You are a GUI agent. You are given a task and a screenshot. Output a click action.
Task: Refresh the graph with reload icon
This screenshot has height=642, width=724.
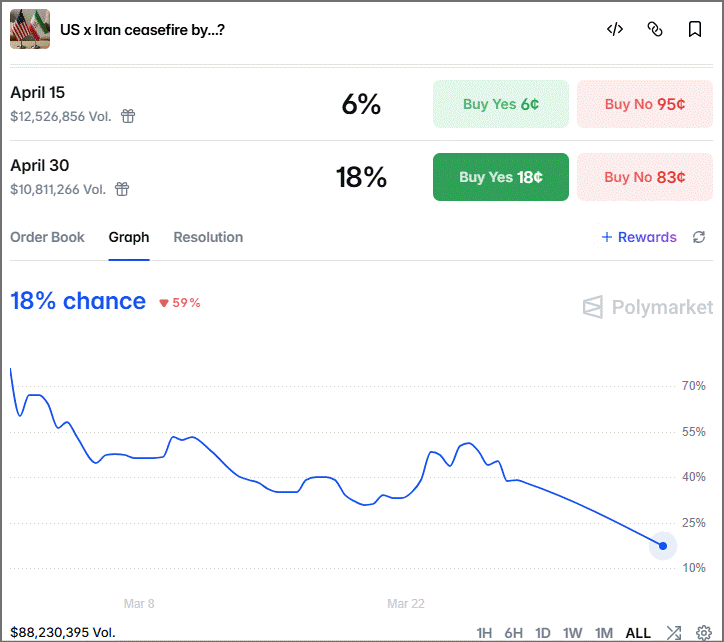699,237
